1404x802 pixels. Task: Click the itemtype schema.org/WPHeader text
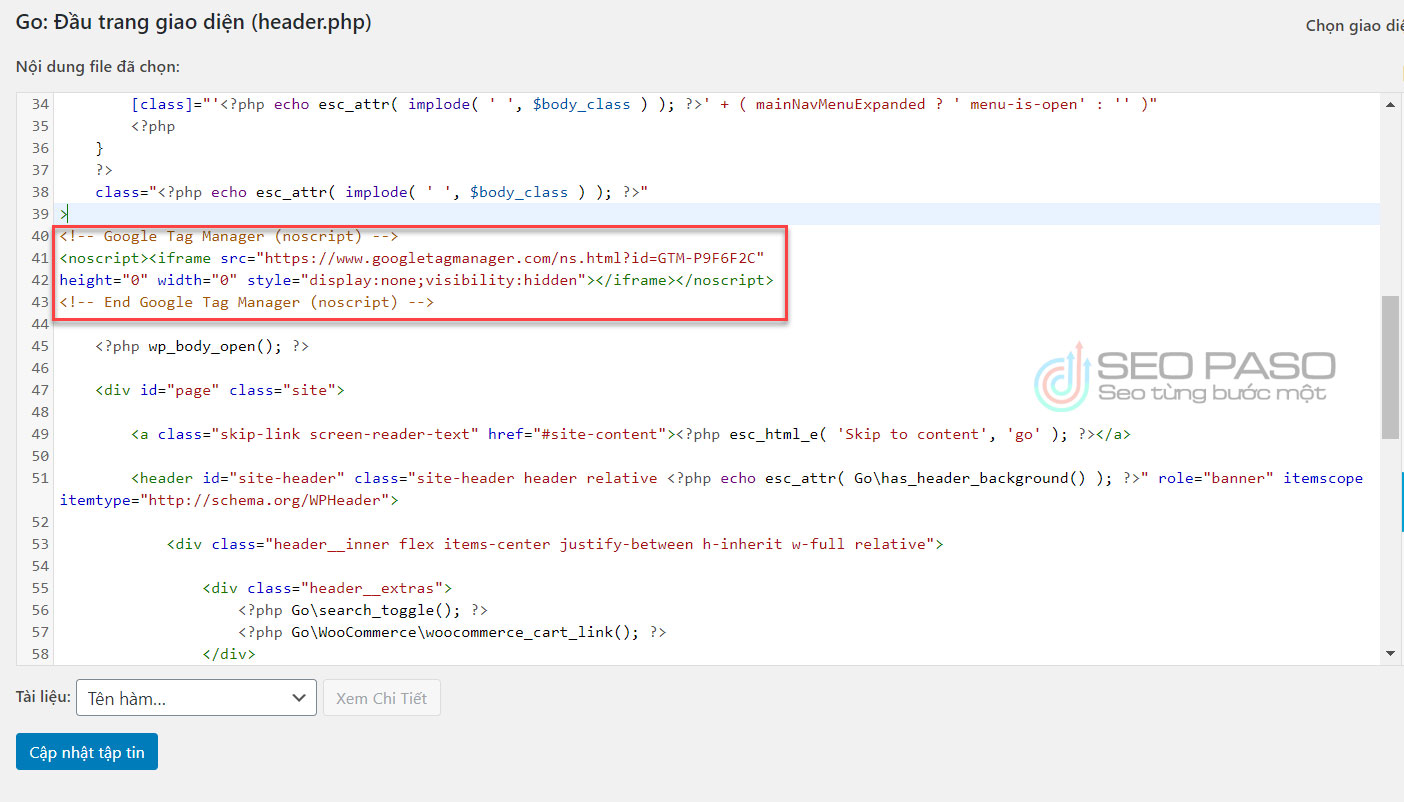229,500
